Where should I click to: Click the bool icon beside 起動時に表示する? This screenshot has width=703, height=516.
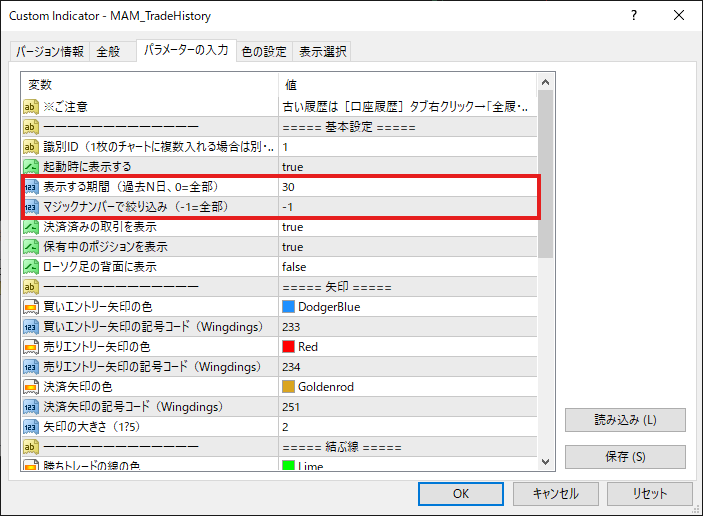click(30, 167)
